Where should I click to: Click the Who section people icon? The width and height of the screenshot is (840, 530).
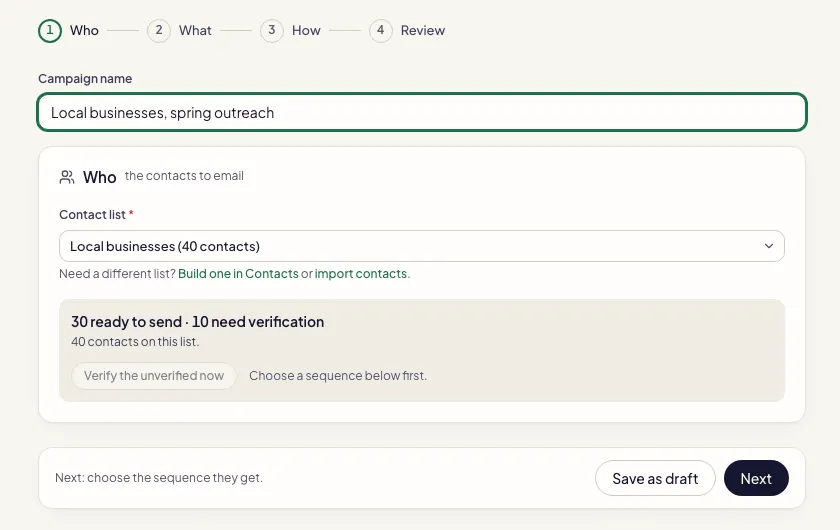click(x=67, y=177)
